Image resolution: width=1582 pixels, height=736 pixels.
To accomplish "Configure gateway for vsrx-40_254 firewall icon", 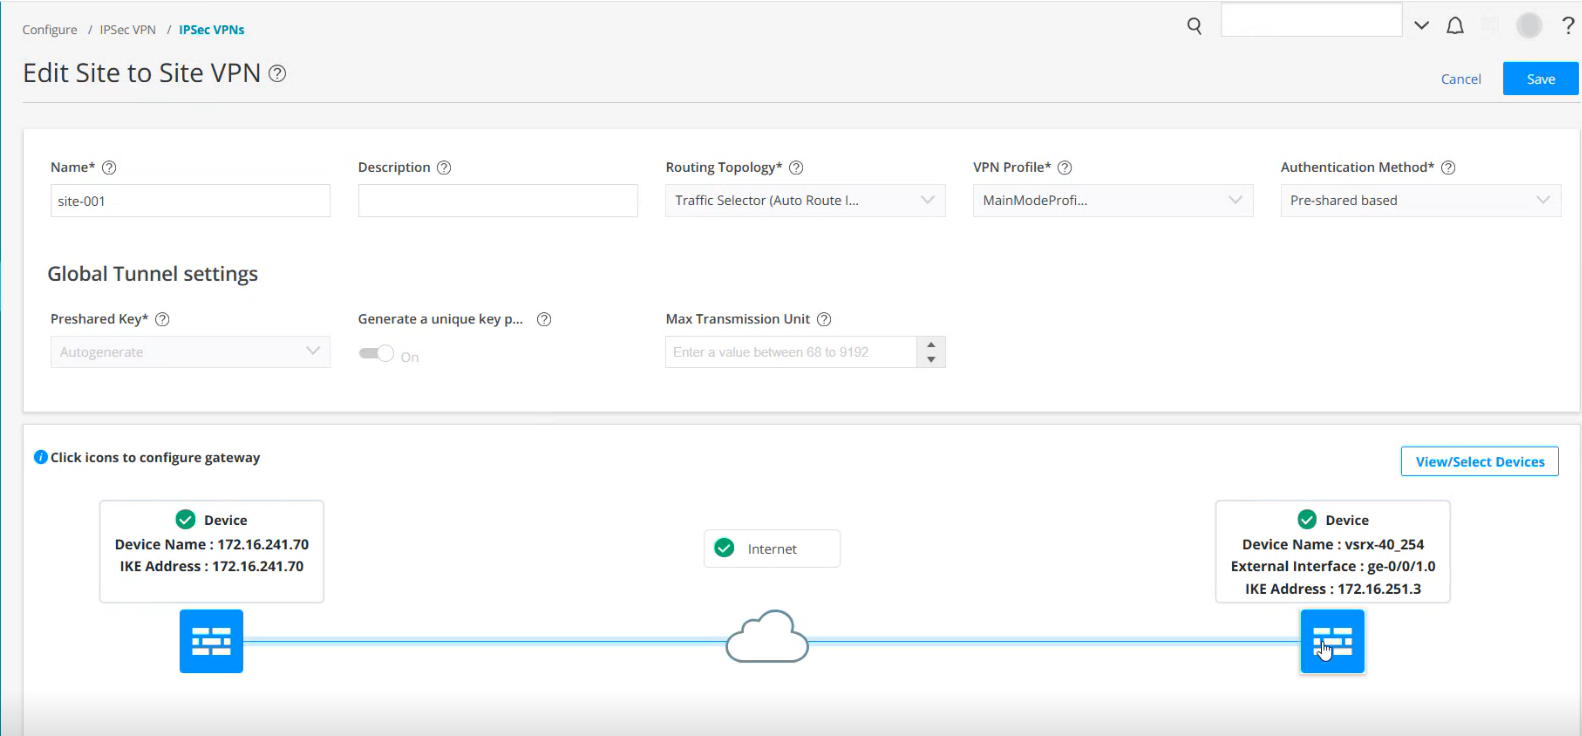I will point(1332,641).
